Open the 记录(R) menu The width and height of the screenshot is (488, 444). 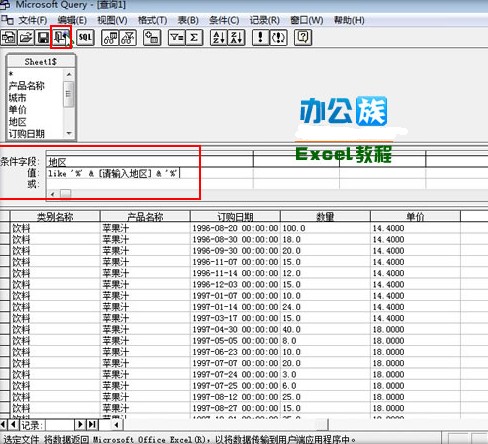[x=265, y=20]
